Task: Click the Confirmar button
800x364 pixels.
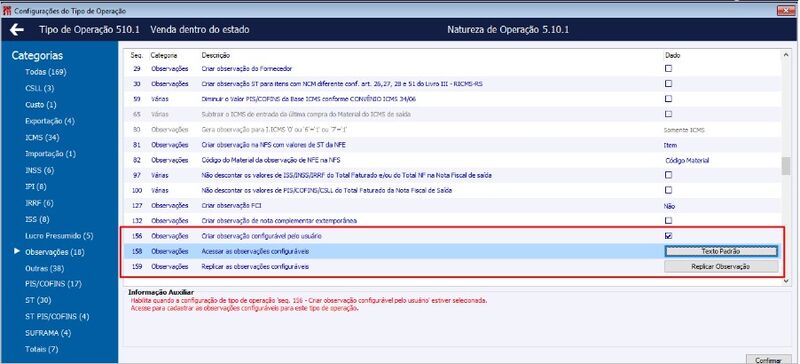Action: coord(767,359)
